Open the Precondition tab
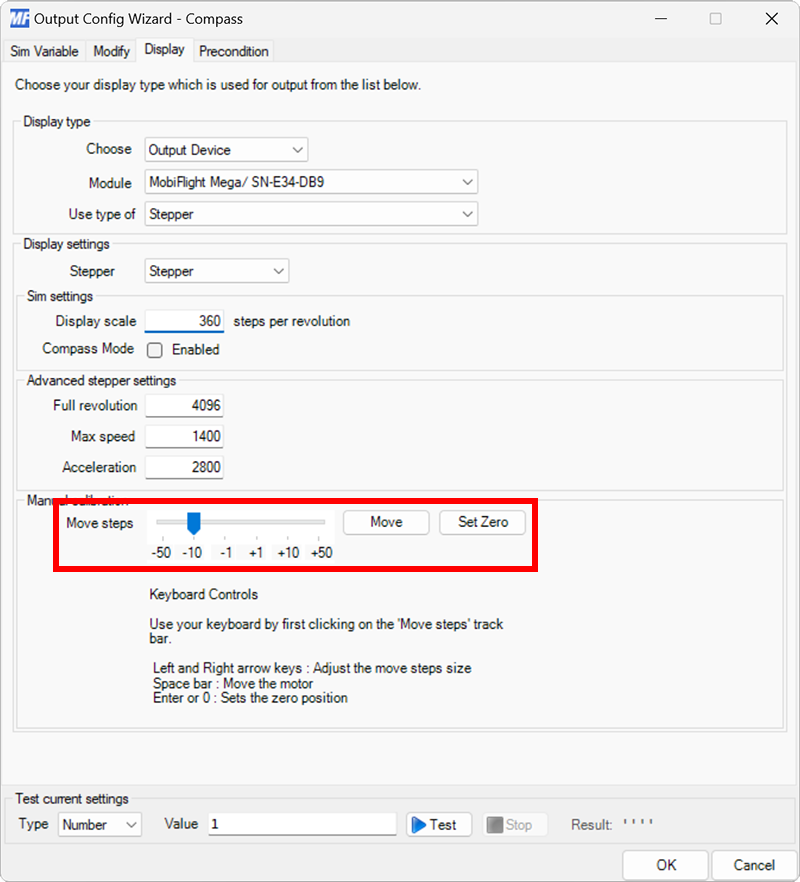The image size is (800, 882). click(x=233, y=51)
